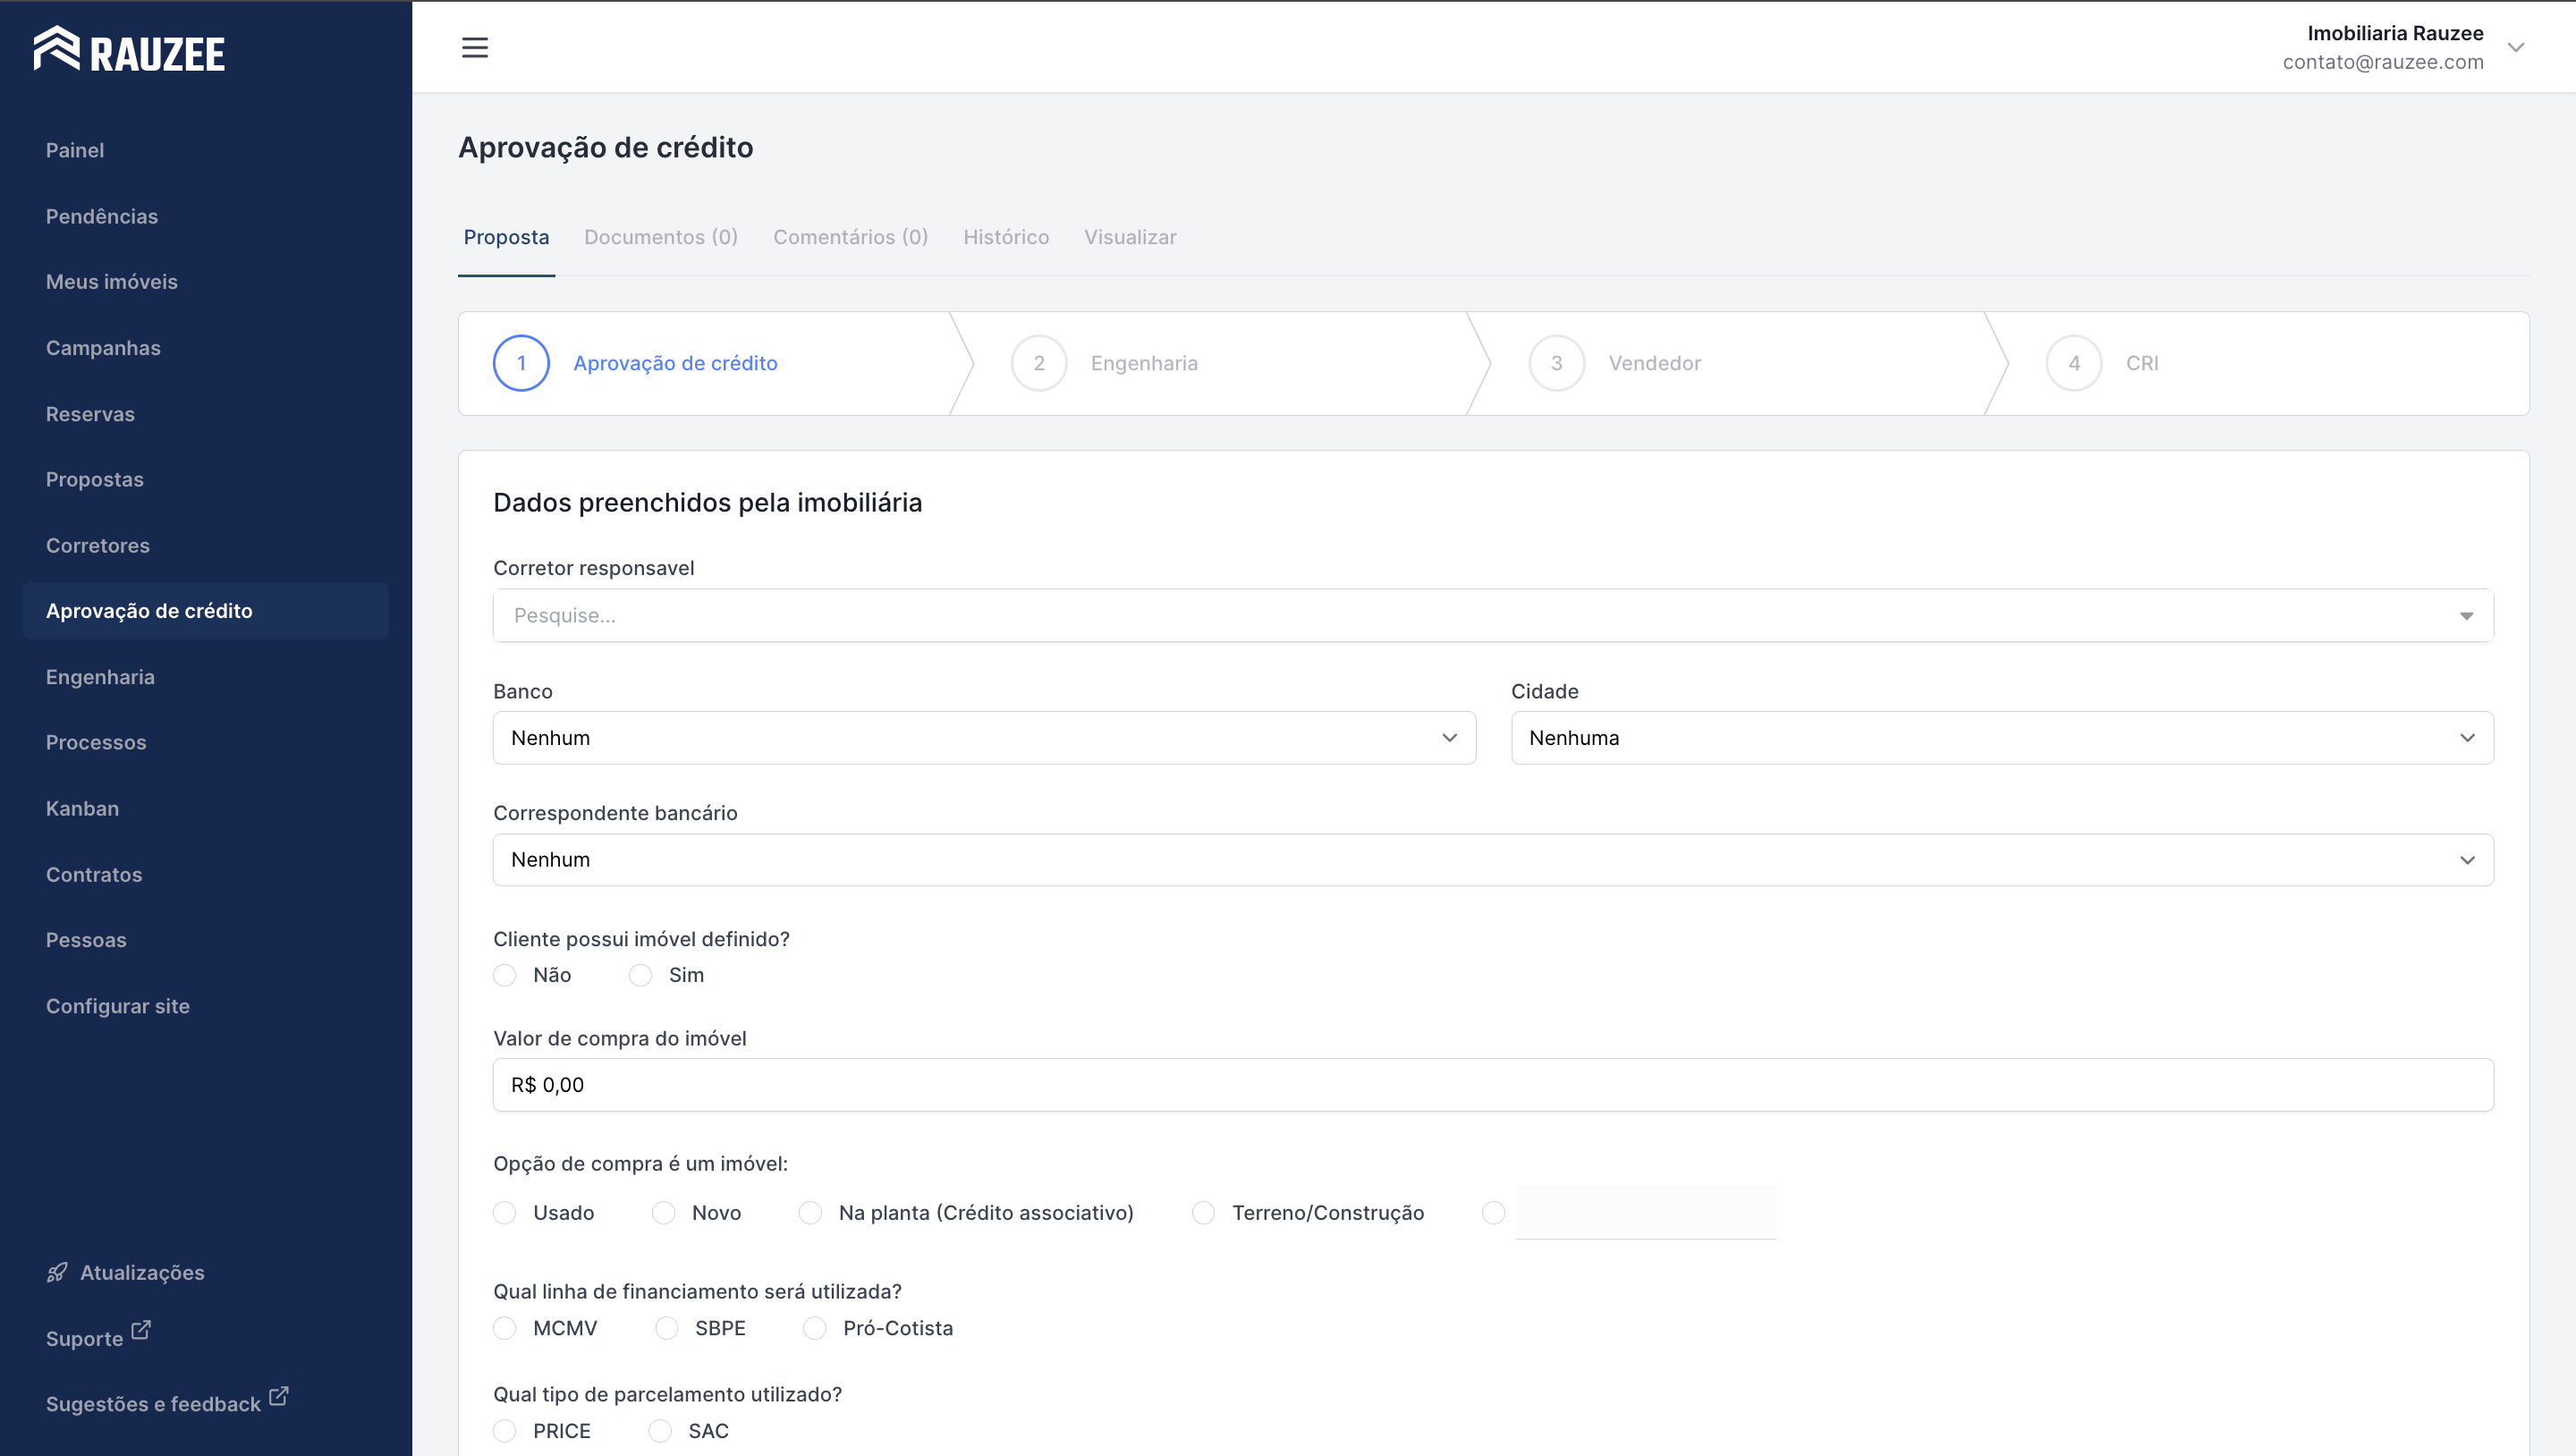Switch to the Comentários (0) tab
Viewport: 2576px width, 1456px height.
click(850, 237)
